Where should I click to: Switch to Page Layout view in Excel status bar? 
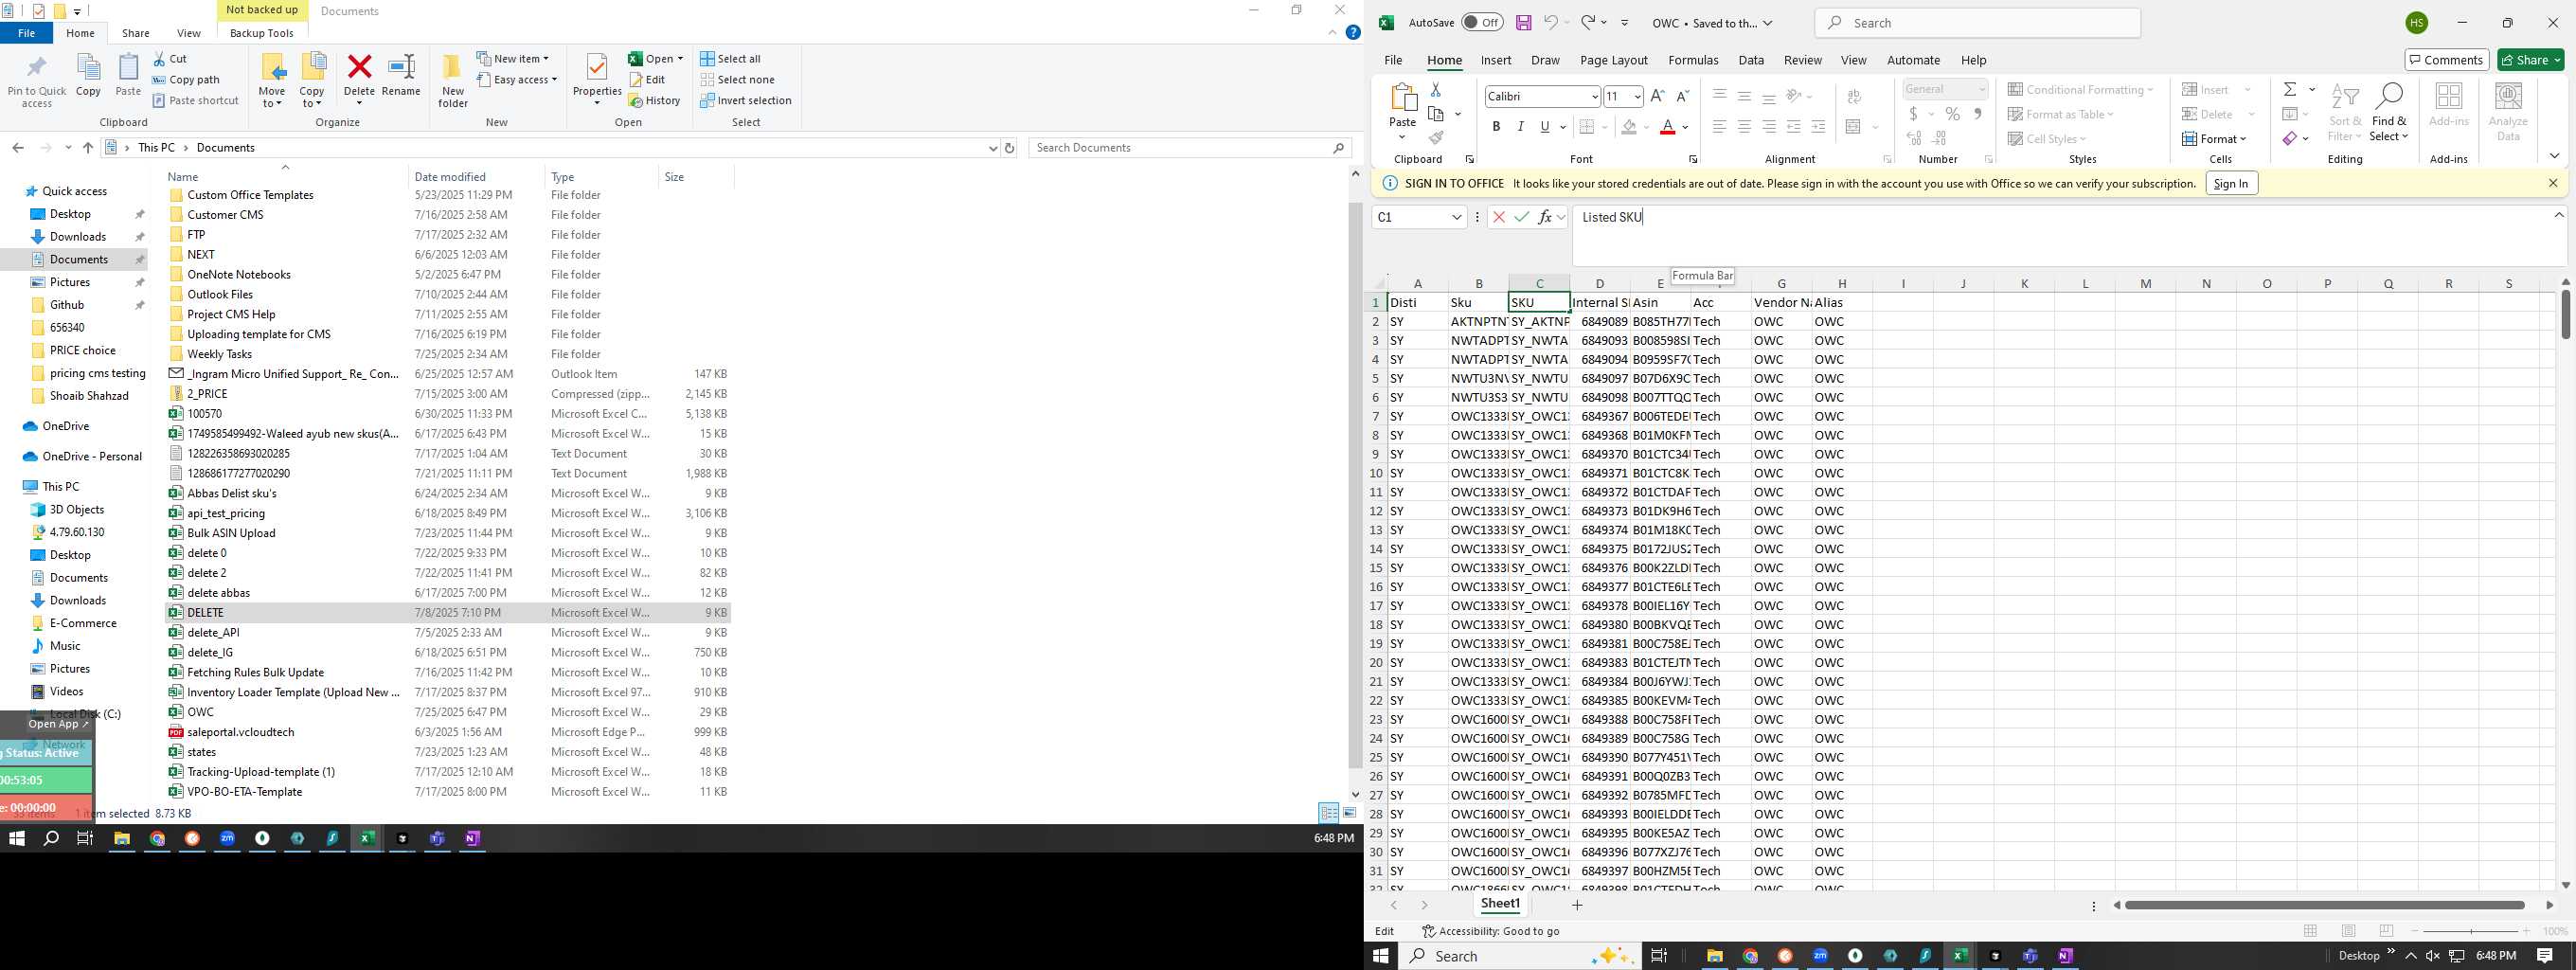pos(2349,931)
